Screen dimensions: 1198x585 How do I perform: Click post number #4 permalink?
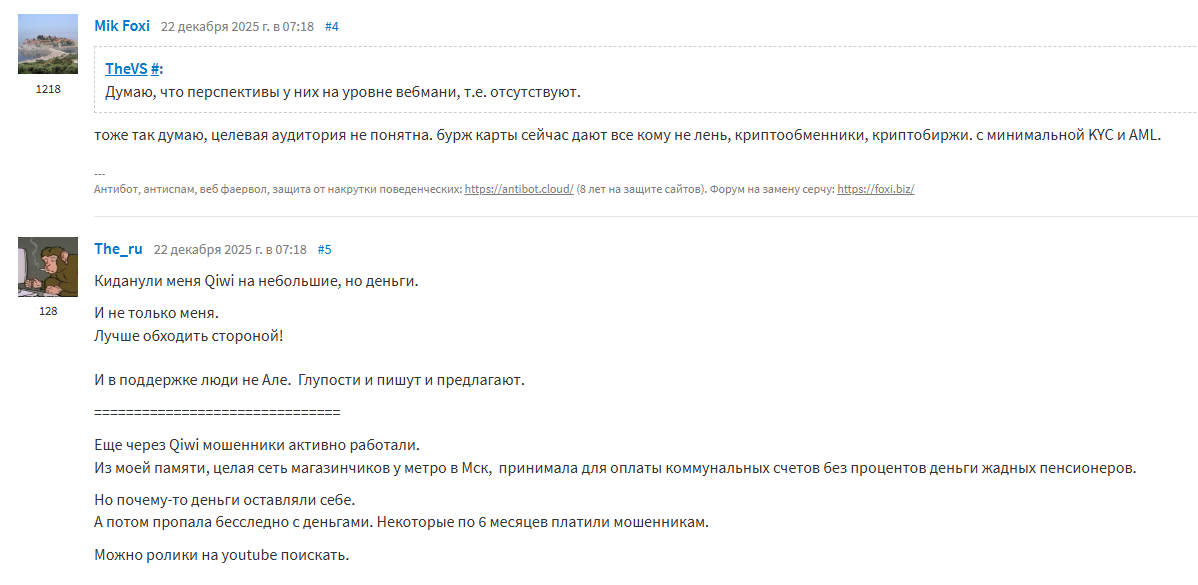pyautogui.click(x=332, y=27)
